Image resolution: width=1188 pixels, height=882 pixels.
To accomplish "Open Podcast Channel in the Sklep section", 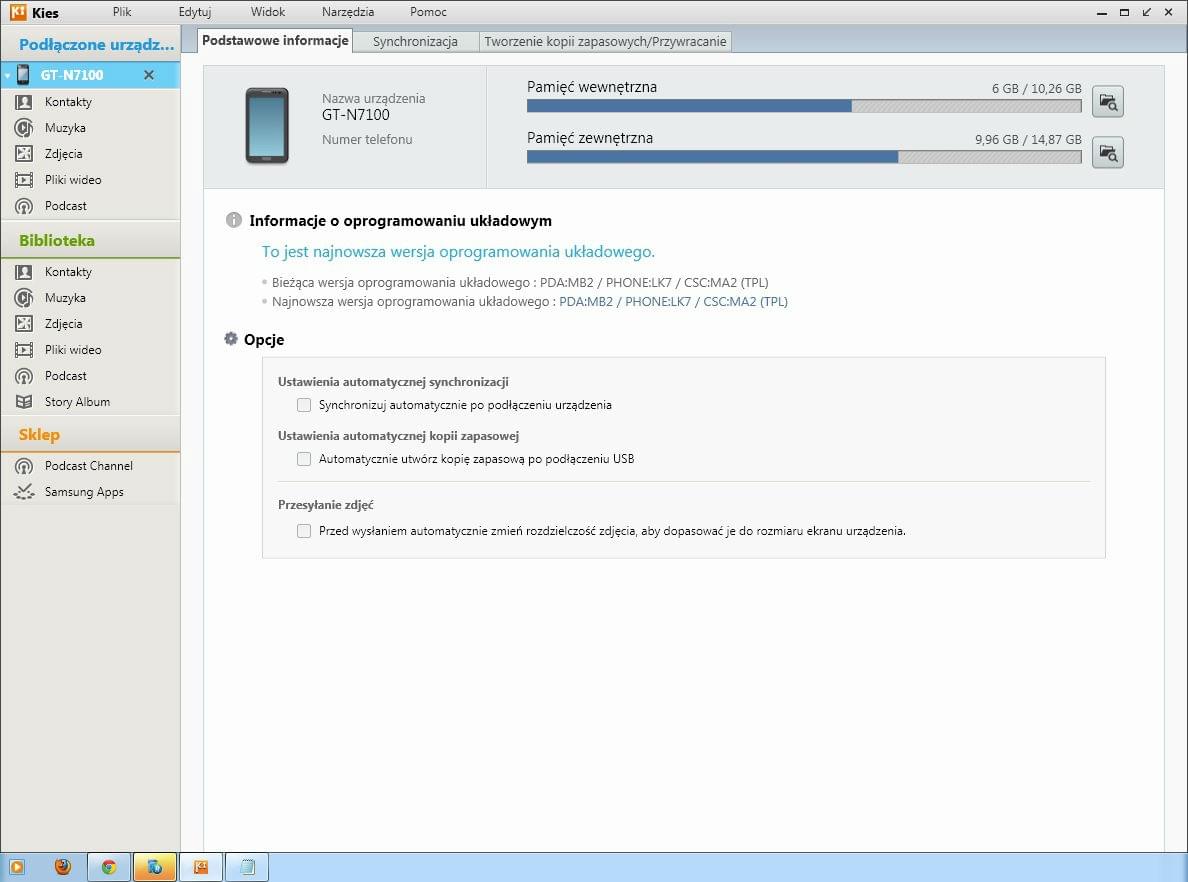I will pyautogui.click(x=90, y=465).
